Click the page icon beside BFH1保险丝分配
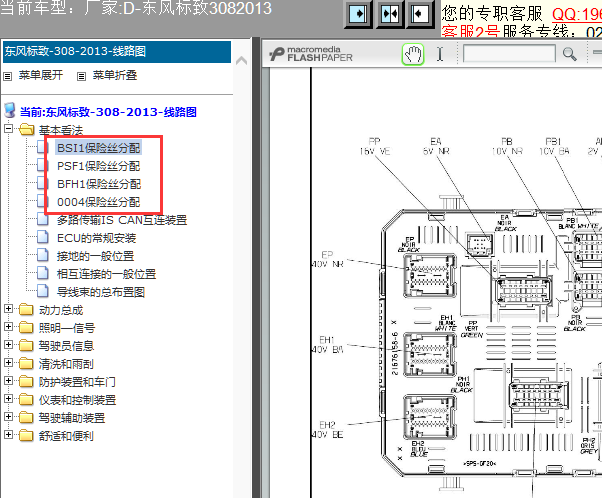The image size is (602, 498). pyautogui.click(x=43, y=183)
